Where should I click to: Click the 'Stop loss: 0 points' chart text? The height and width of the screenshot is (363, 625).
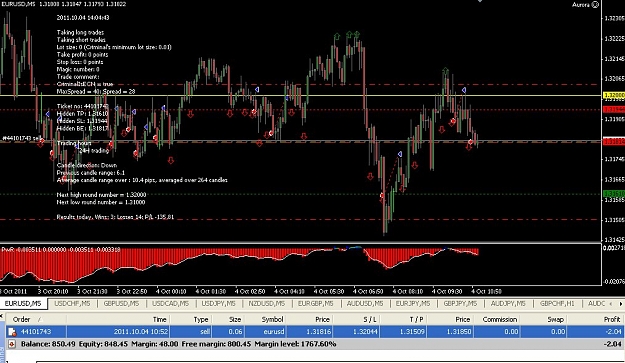(x=80, y=62)
